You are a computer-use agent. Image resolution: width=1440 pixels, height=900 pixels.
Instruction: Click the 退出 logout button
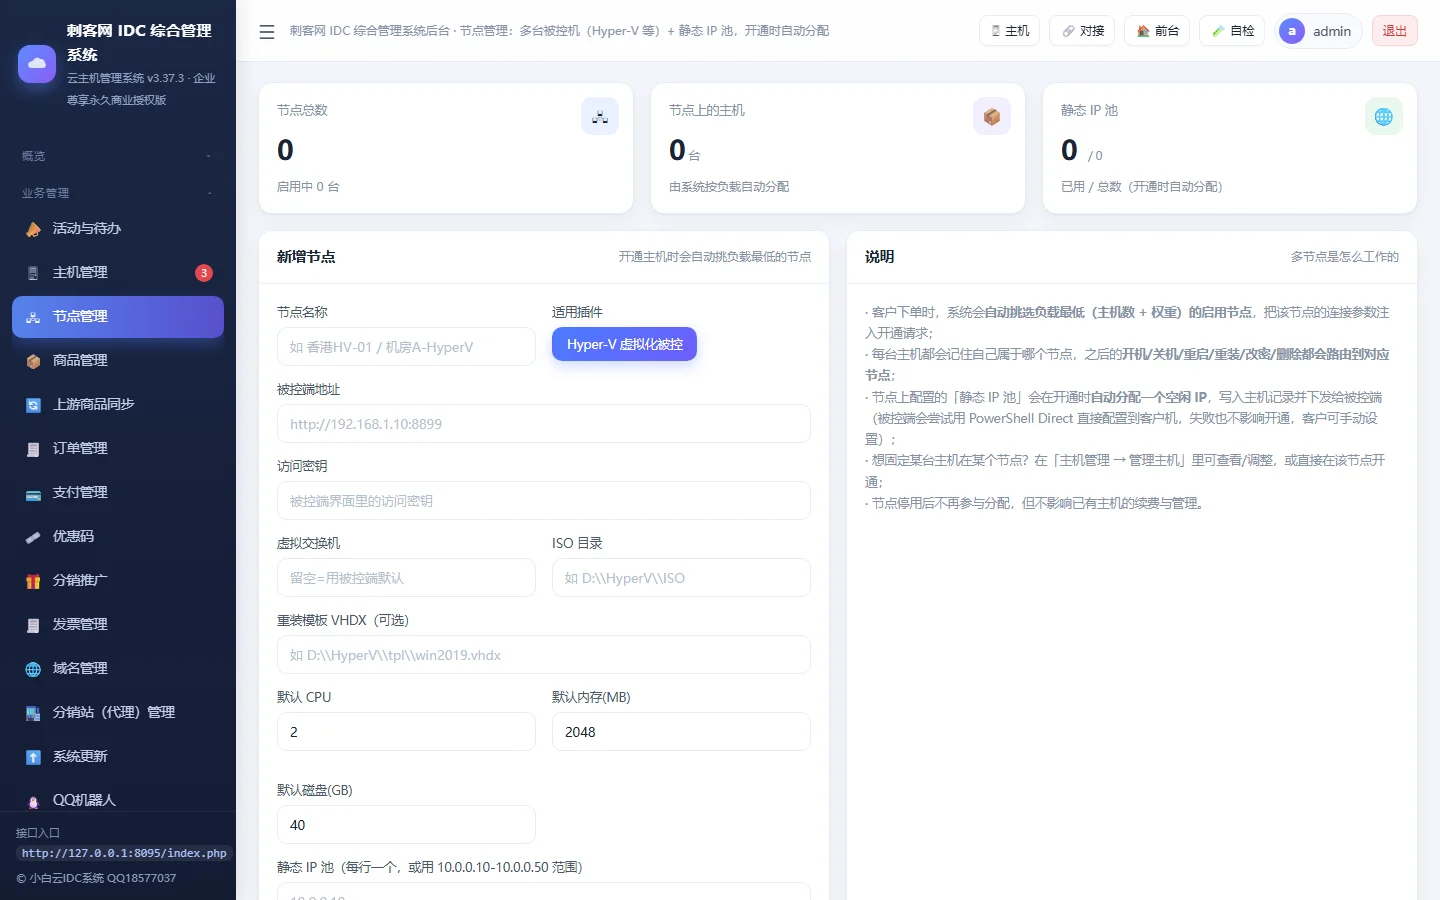click(x=1395, y=31)
